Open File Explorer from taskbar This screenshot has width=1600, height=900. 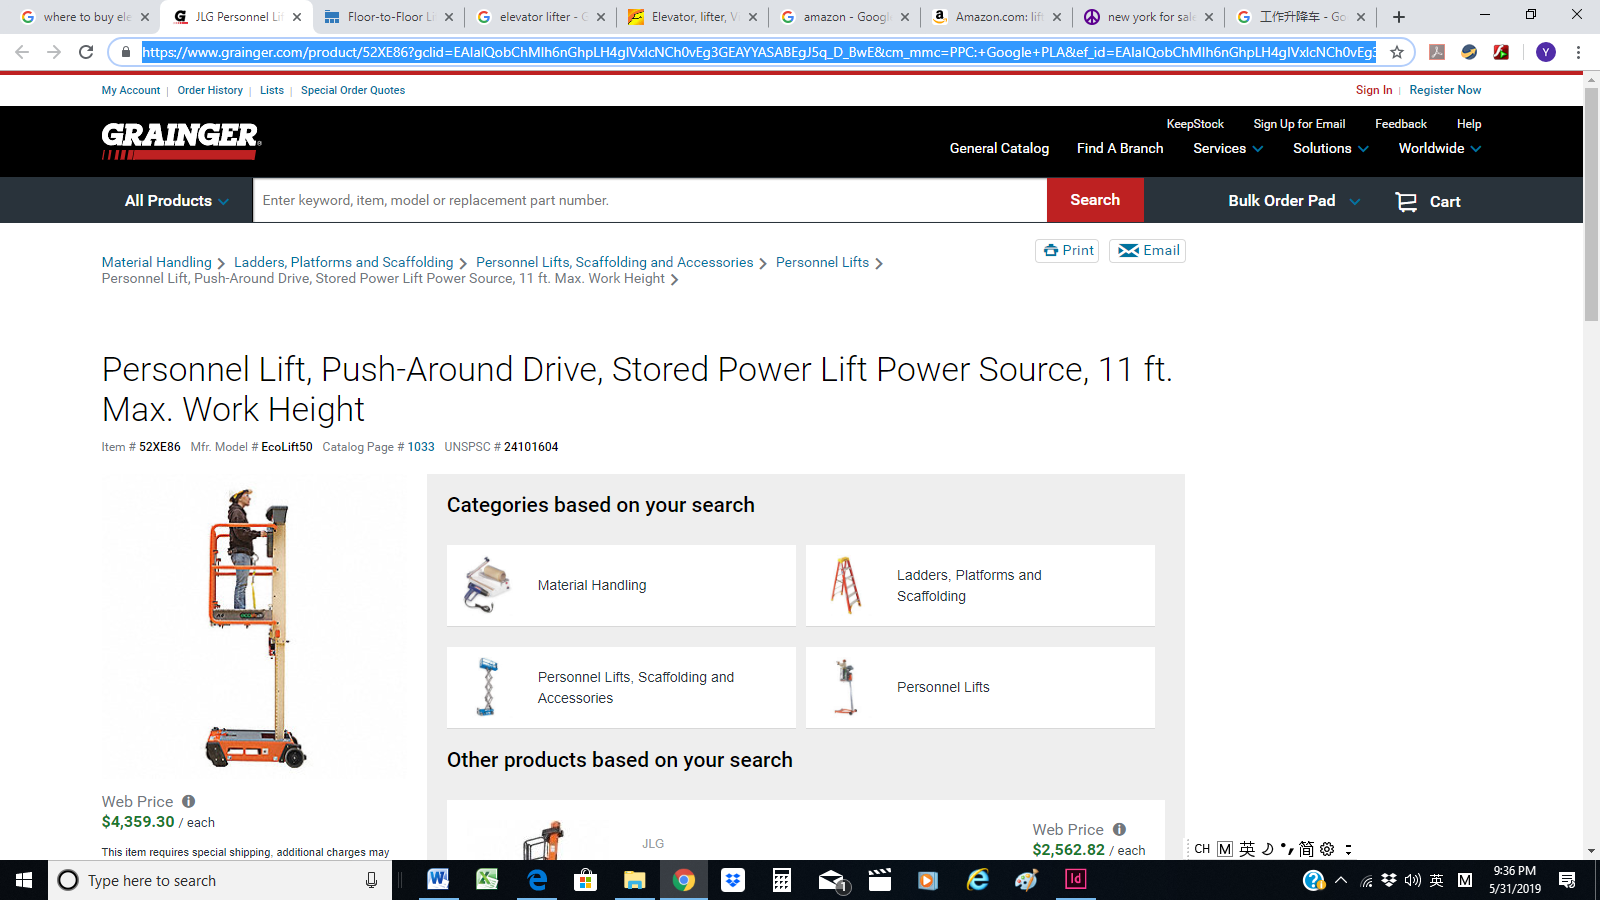635,880
